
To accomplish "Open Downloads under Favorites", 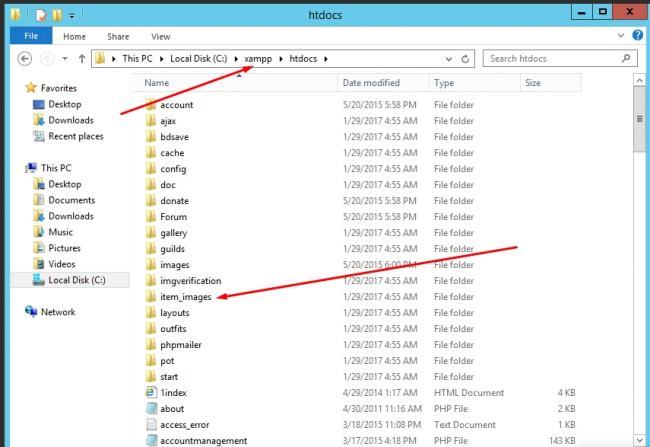I will [71, 120].
